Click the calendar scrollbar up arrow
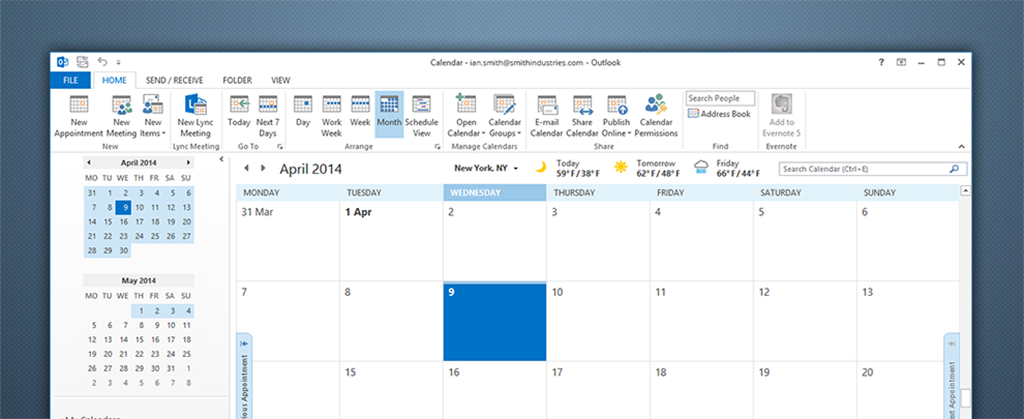The width and height of the screenshot is (1024, 419). [965, 191]
